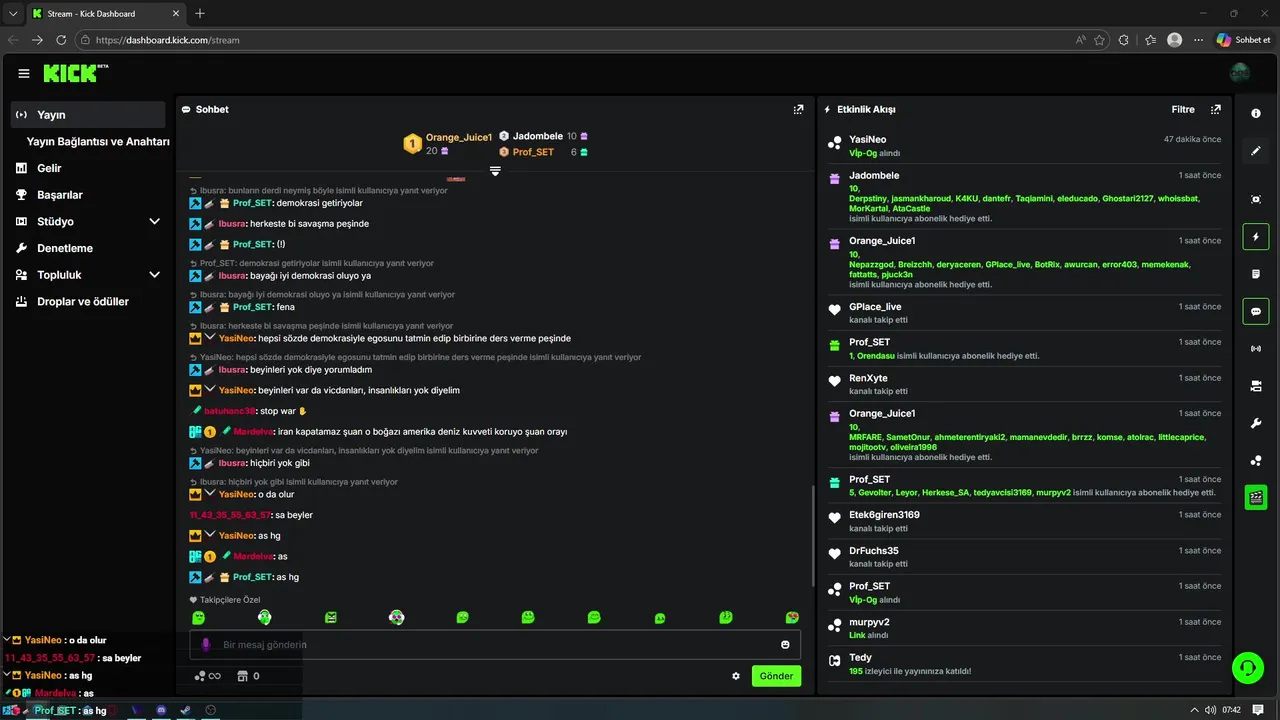Click the shop icon with count 0

tap(248, 676)
